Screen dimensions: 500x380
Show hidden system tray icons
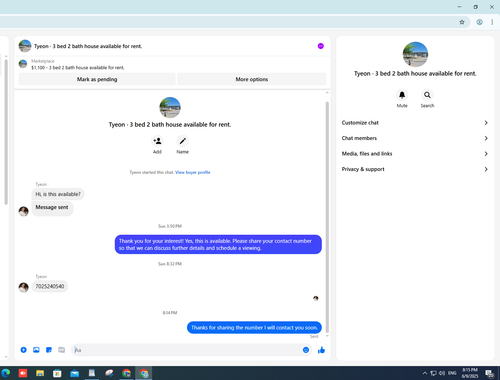click(x=425, y=373)
